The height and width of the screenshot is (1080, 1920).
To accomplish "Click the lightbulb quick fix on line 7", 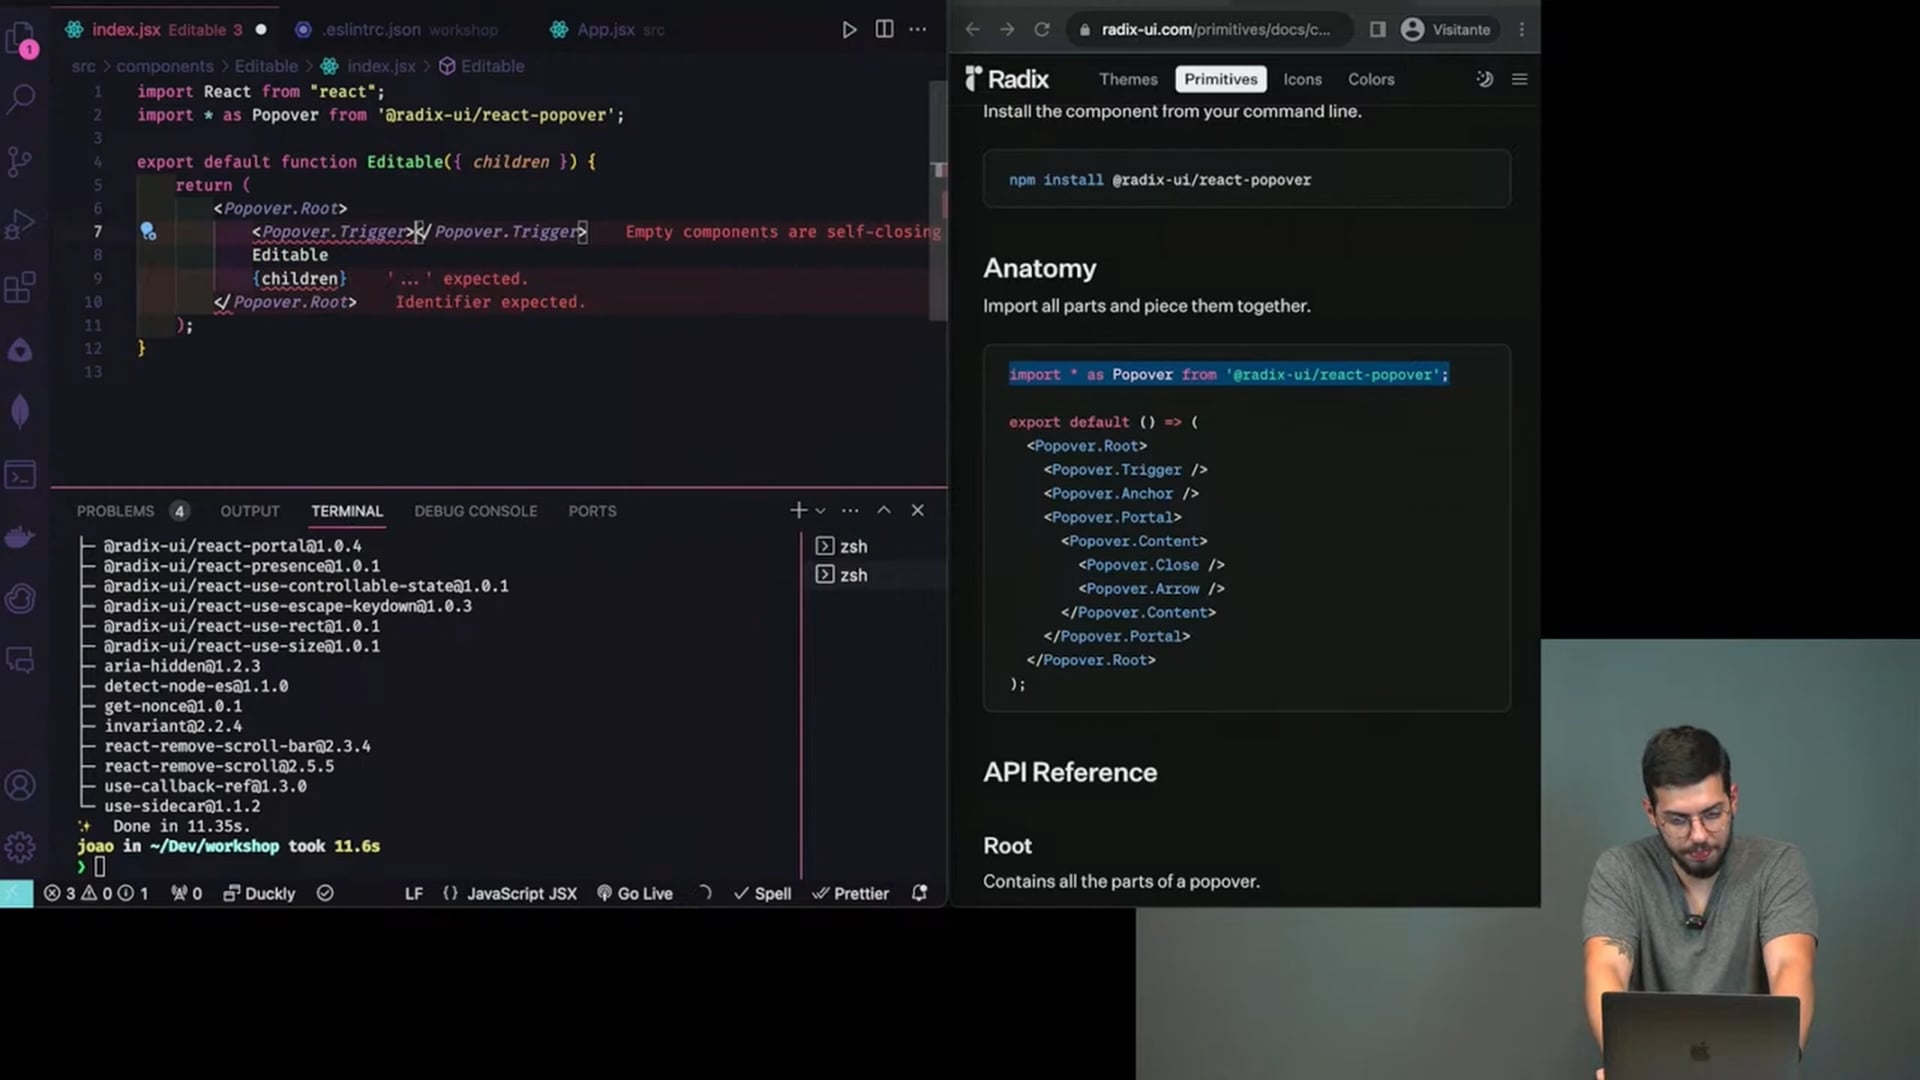I will coord(148,232).
